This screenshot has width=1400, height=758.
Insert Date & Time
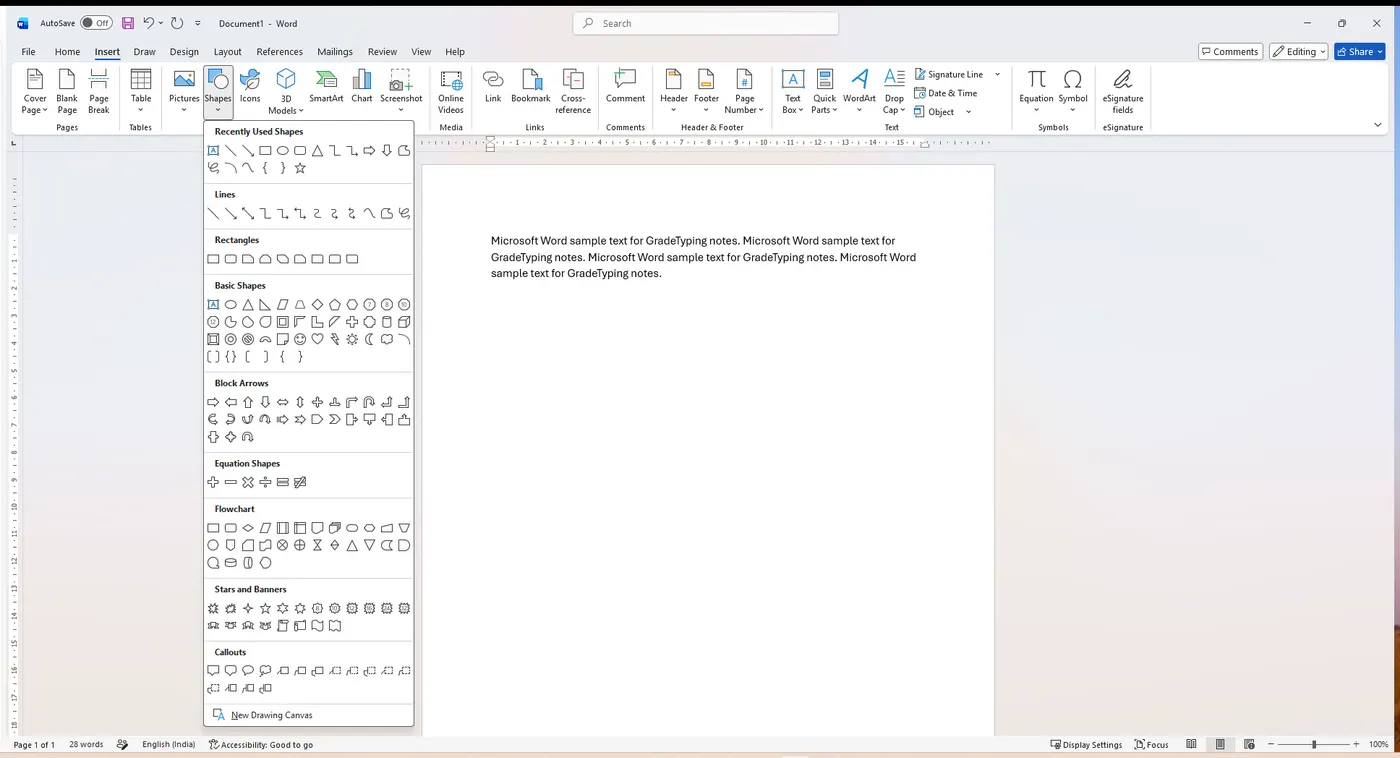946,93
